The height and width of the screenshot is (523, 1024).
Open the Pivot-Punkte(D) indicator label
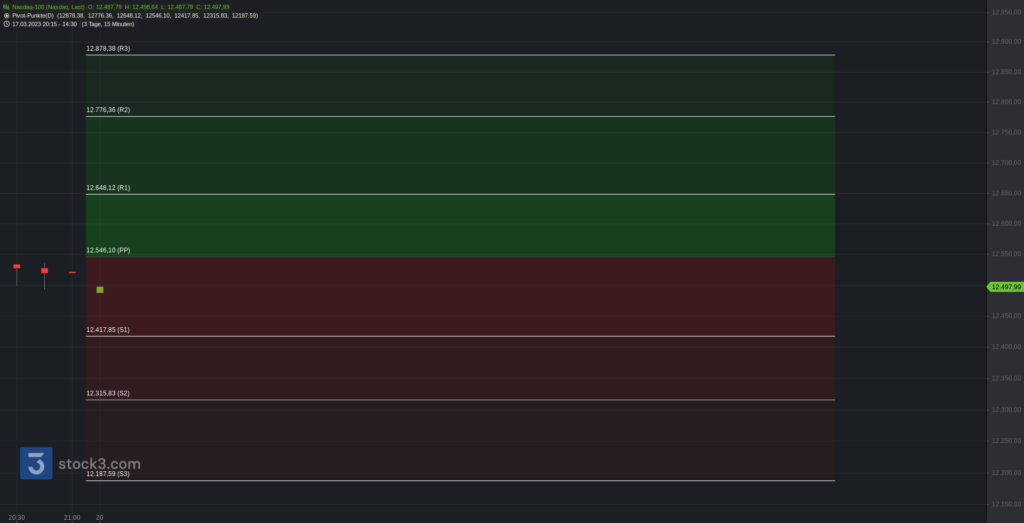pyautogui.click(x=33, y=15)
